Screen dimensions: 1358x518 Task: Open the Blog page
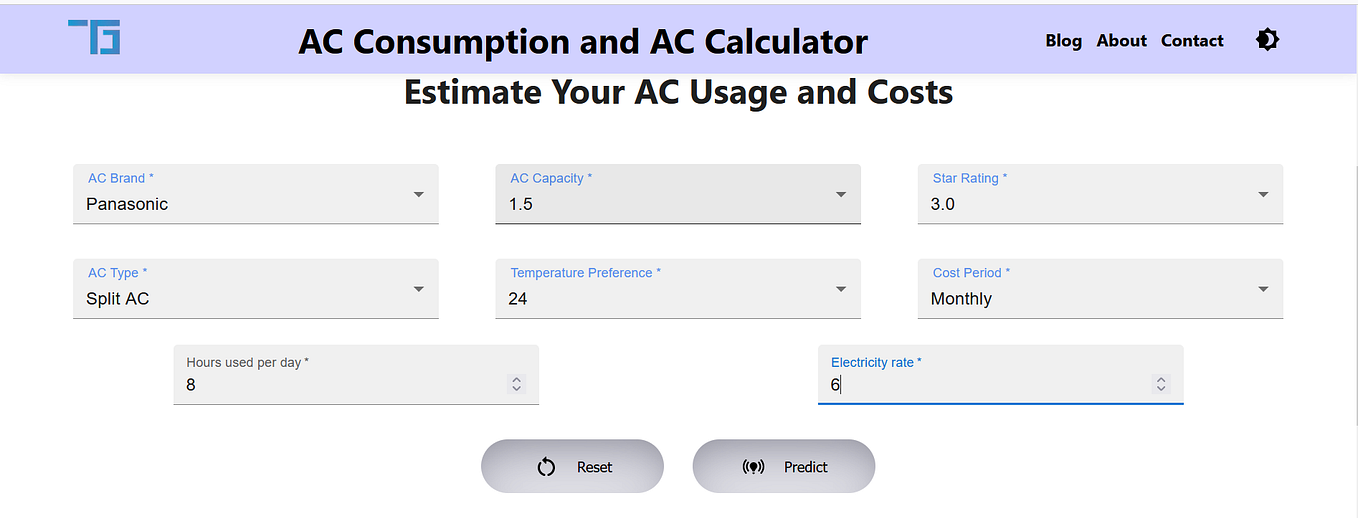point(1063,41)
